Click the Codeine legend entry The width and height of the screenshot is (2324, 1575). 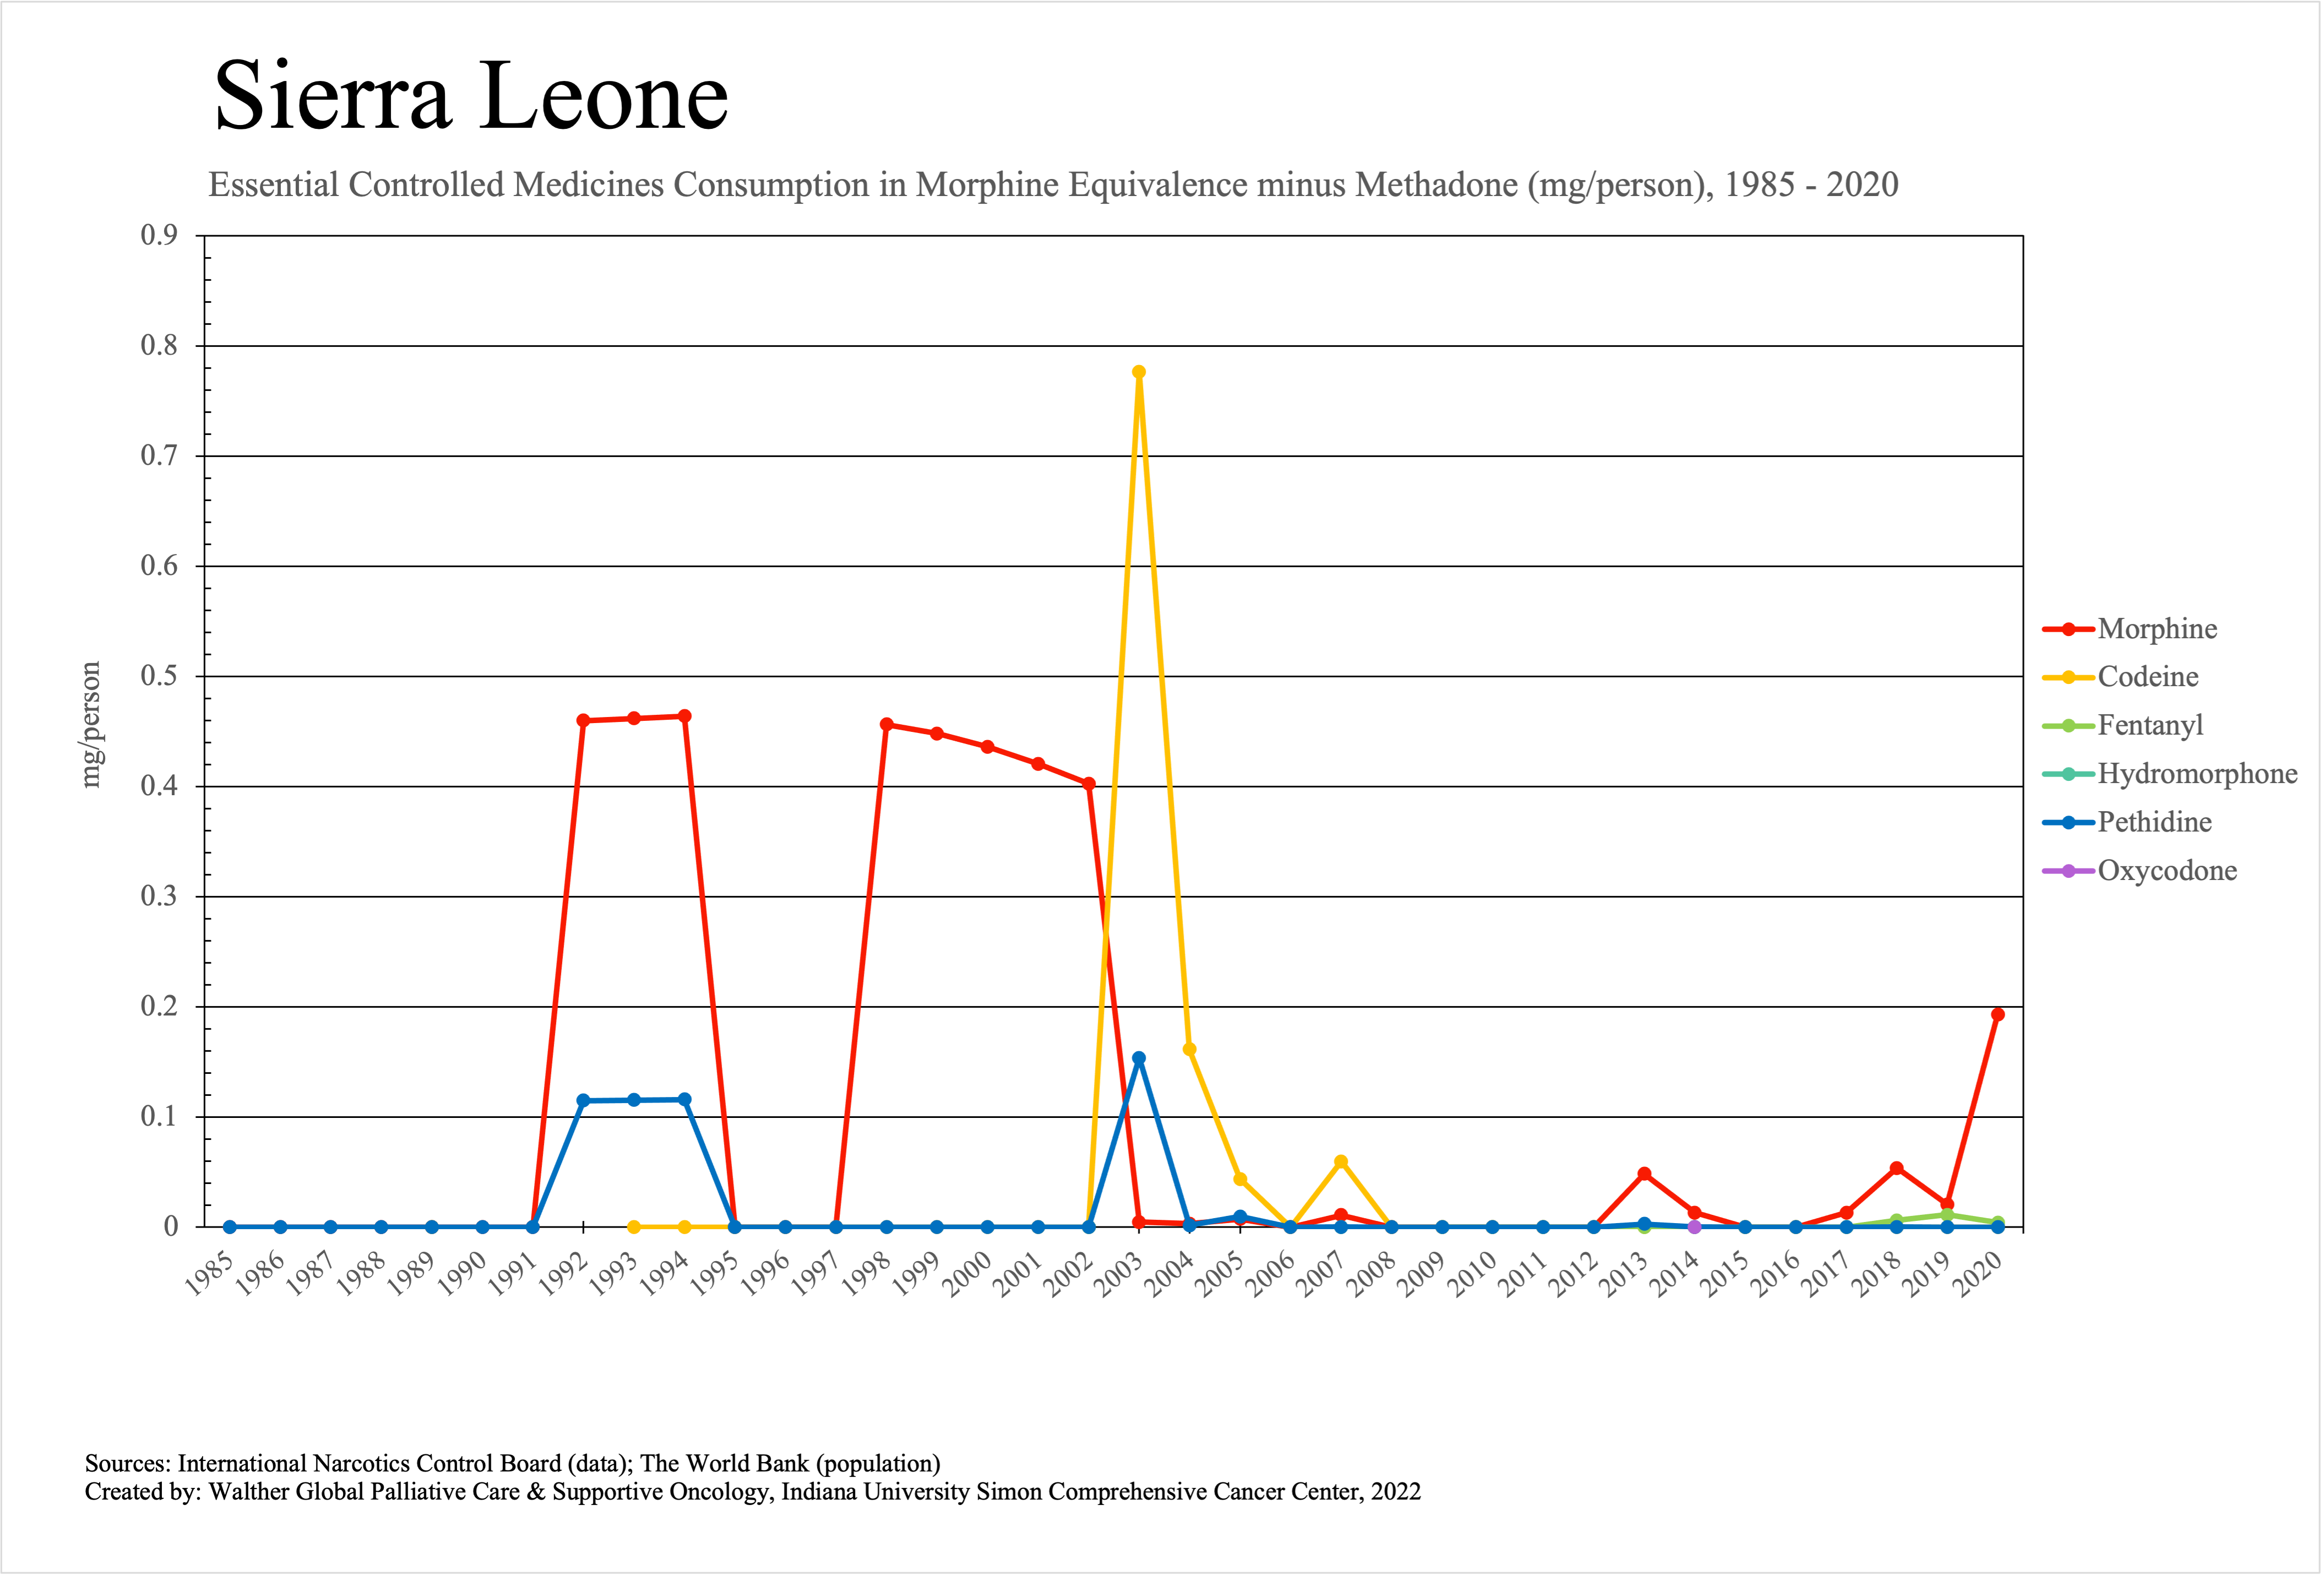2147,677
